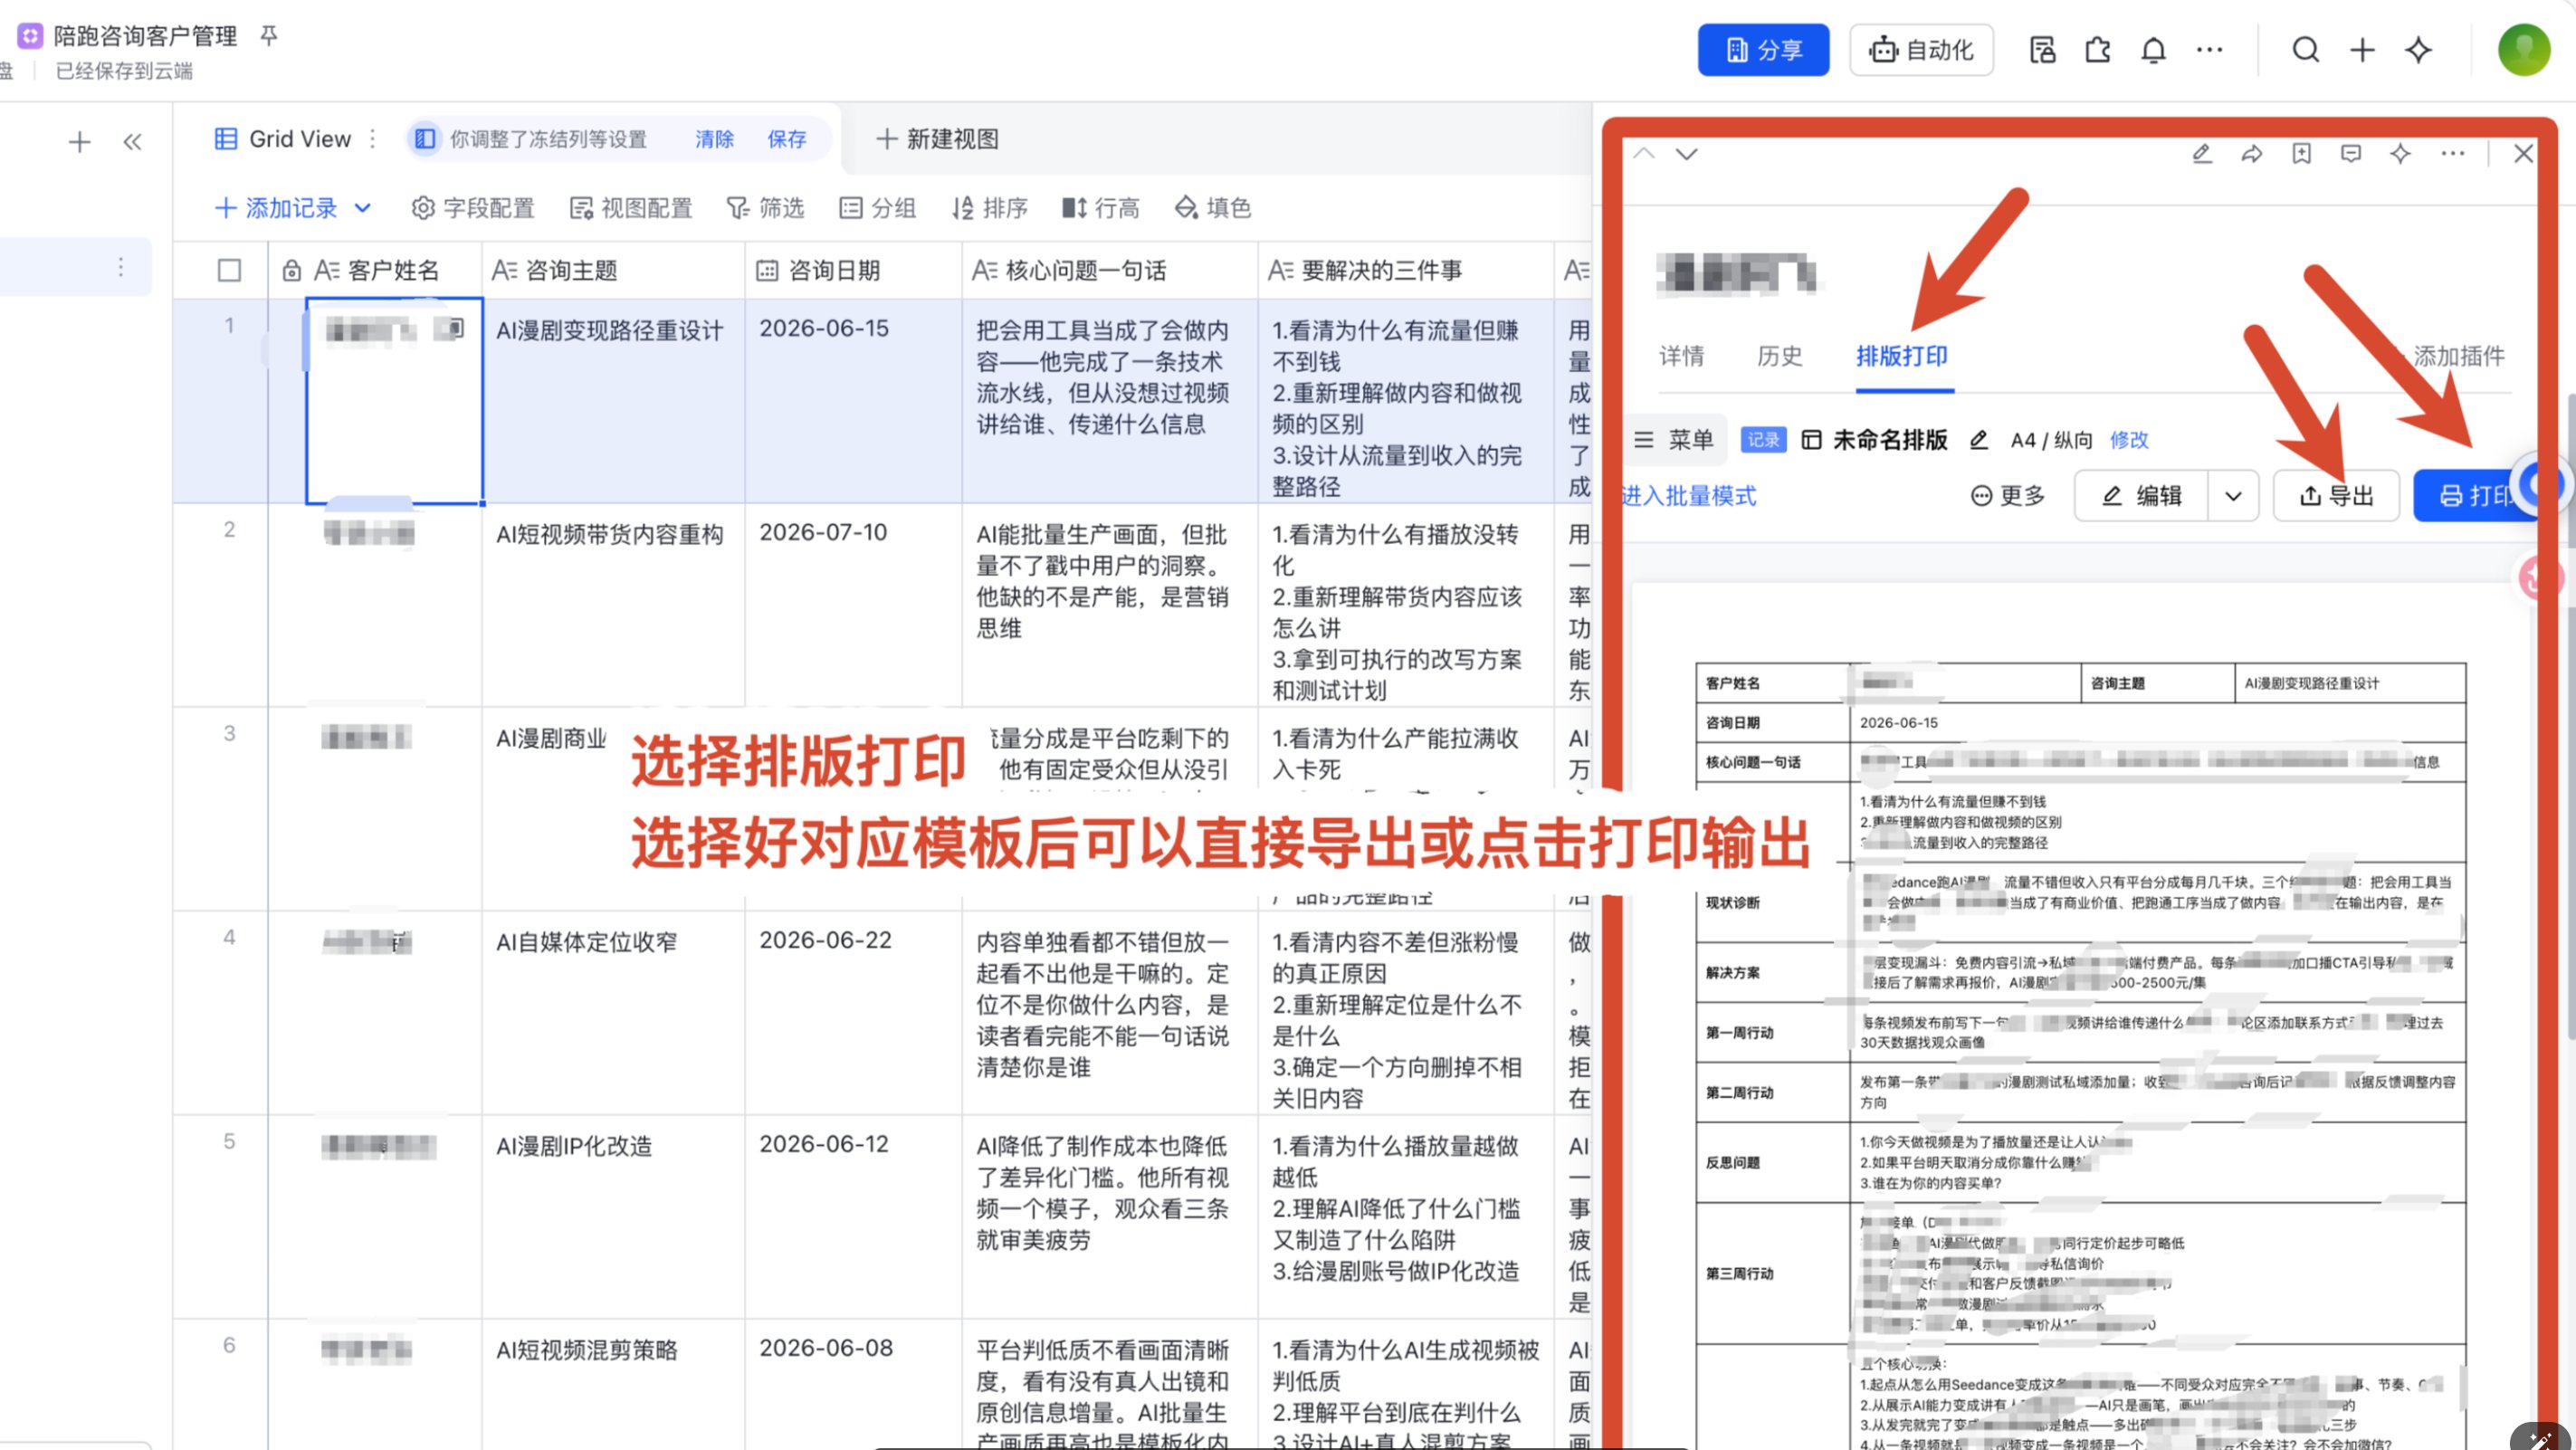Click the 筛选 filter toolbar item
This screenshot has height=1450, width=2576.
click(x=765, y=208)
